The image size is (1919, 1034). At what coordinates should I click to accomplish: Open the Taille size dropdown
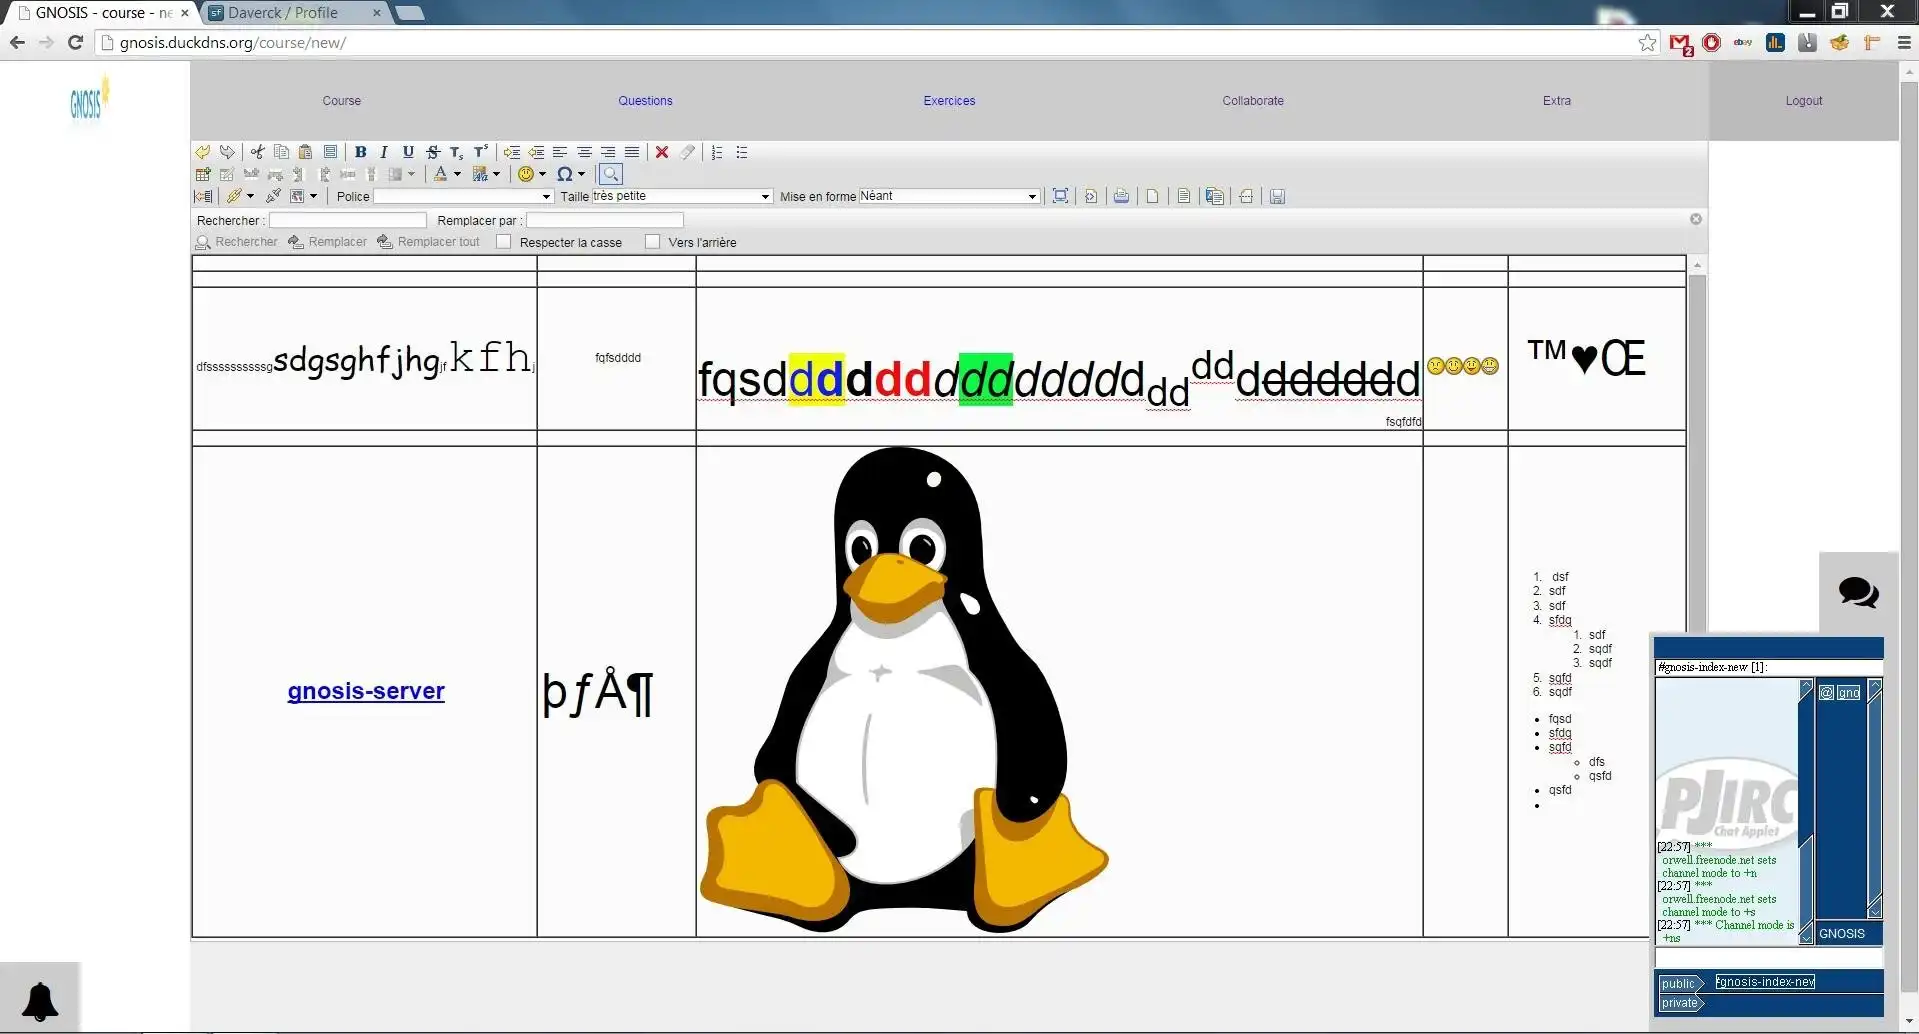682,196
